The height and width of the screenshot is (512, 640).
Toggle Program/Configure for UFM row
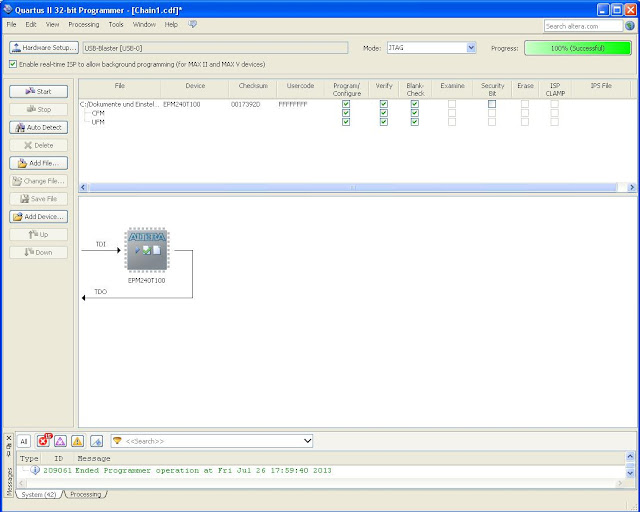(346, 122)
